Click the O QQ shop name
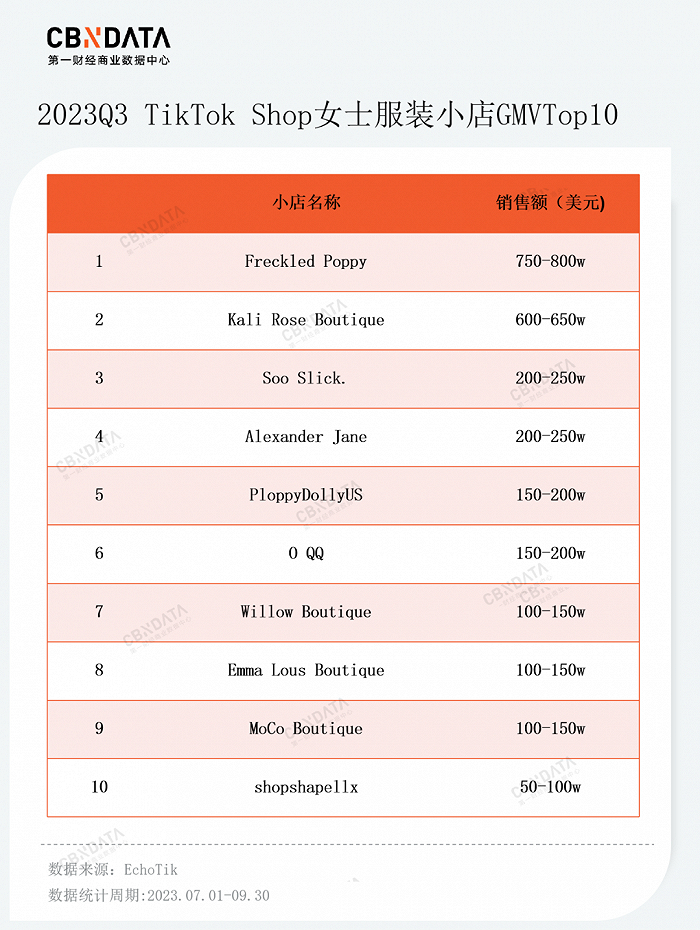This screenshot has height=930, width=700. pyautogui.click(x=306, y=553)
